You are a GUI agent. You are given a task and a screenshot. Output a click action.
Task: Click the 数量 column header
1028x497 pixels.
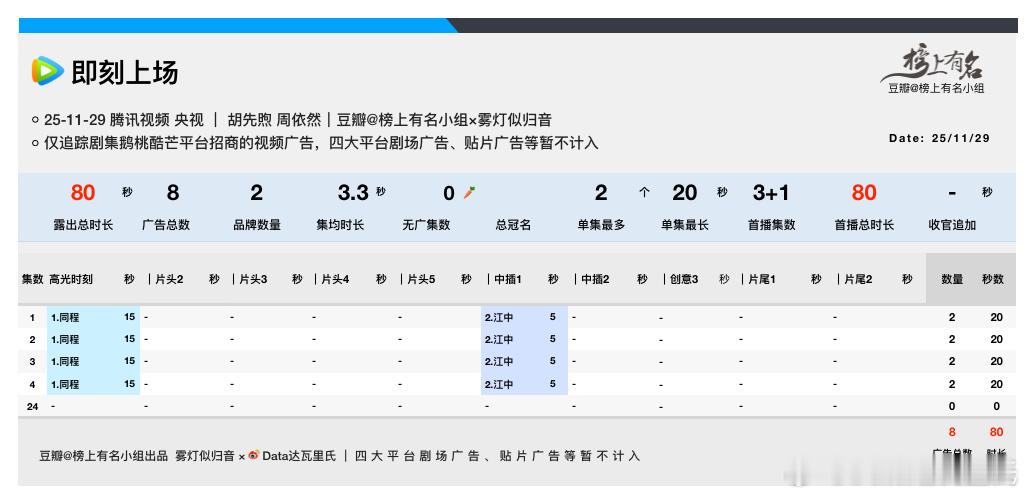click(x=952, y=279)
